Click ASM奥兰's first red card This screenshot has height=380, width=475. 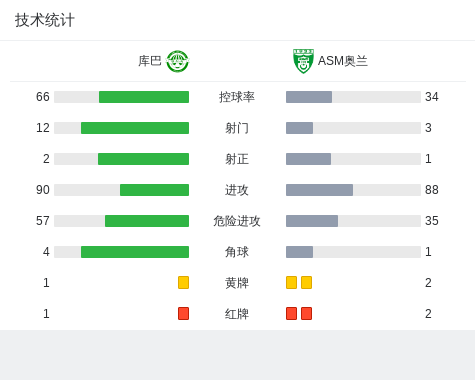(x=291, y=313)
